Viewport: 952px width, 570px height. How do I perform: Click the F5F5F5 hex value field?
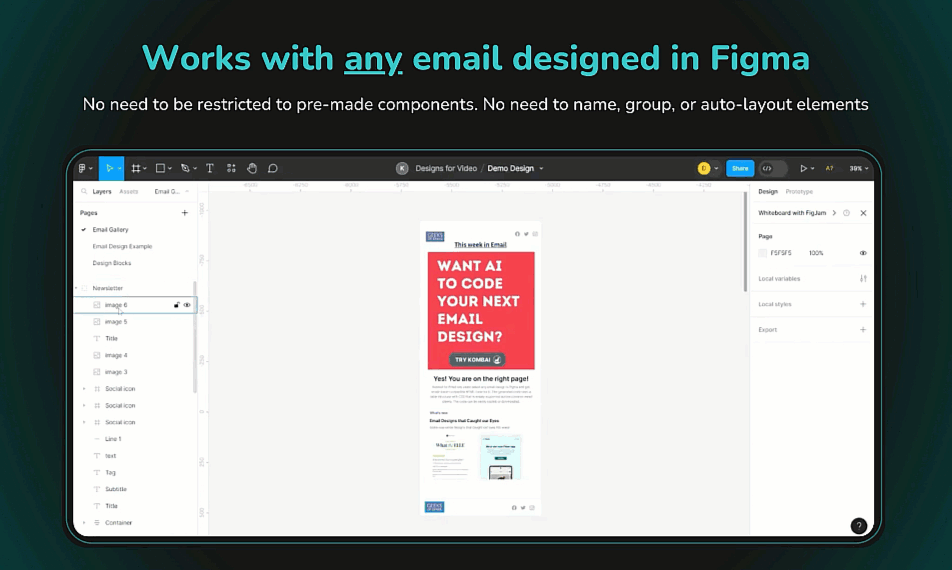781,253
